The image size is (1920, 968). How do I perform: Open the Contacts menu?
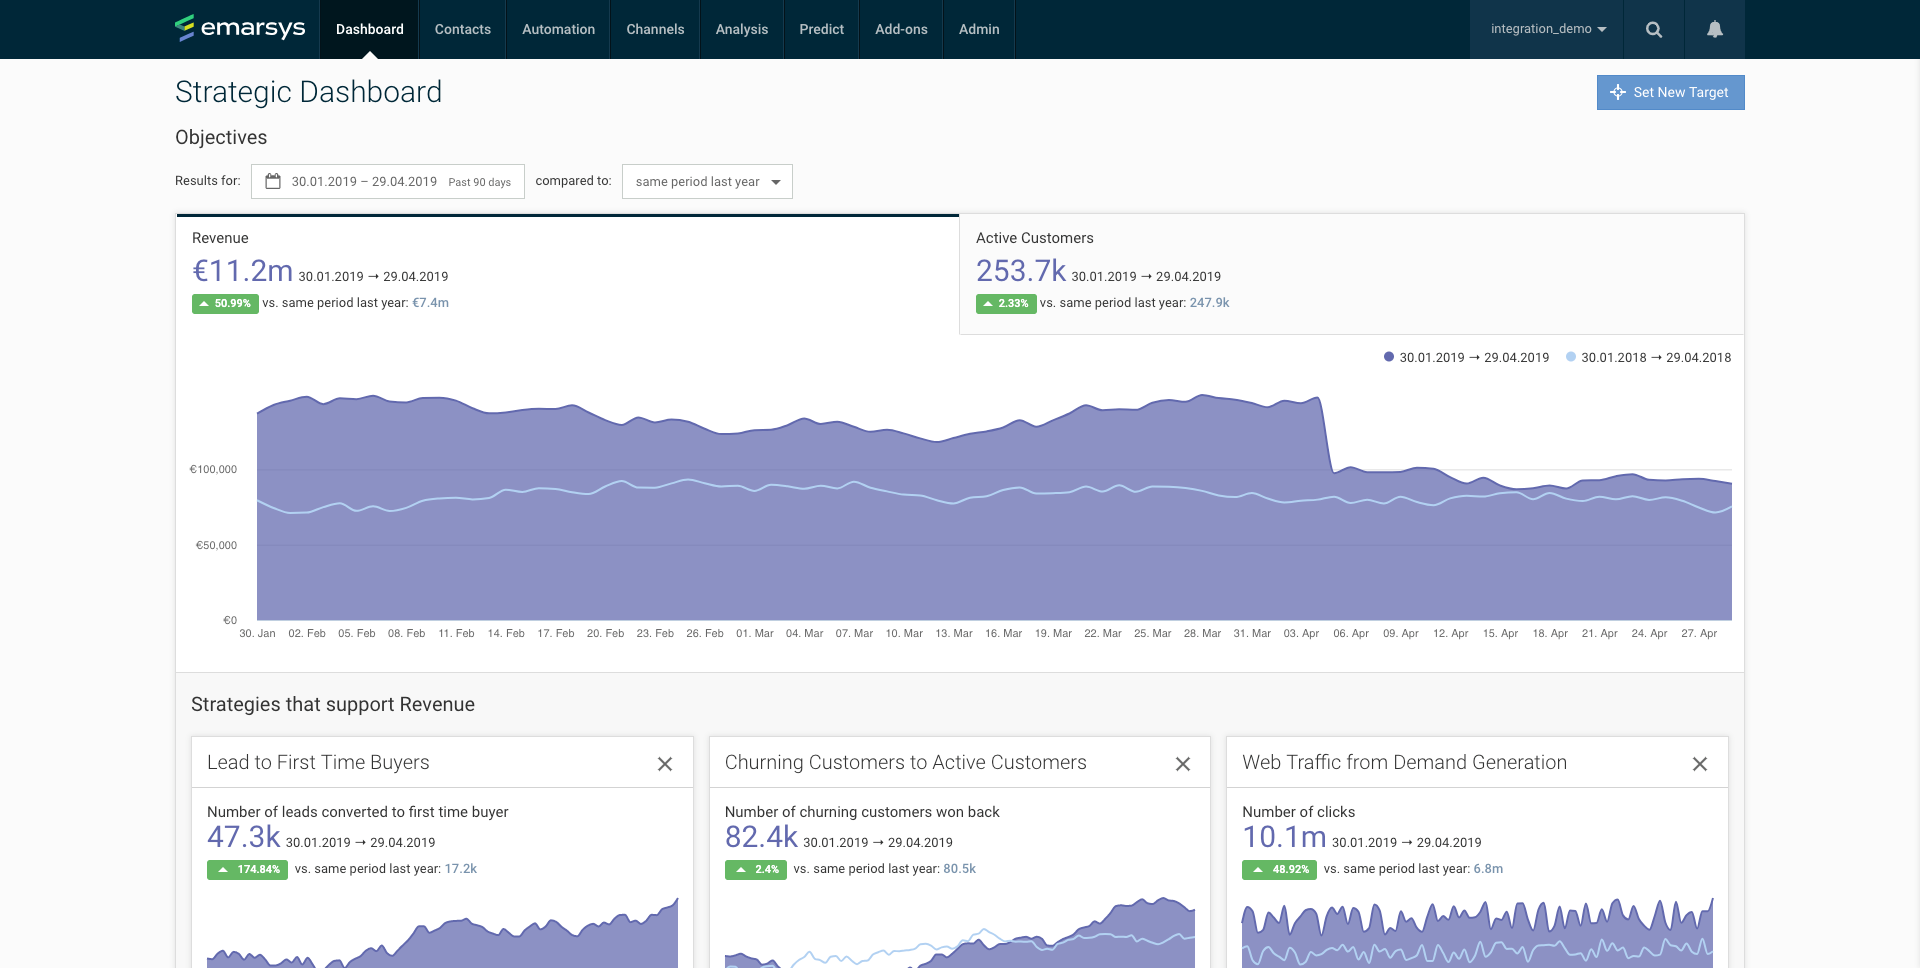pyautogui.click(x=462, y=29)
